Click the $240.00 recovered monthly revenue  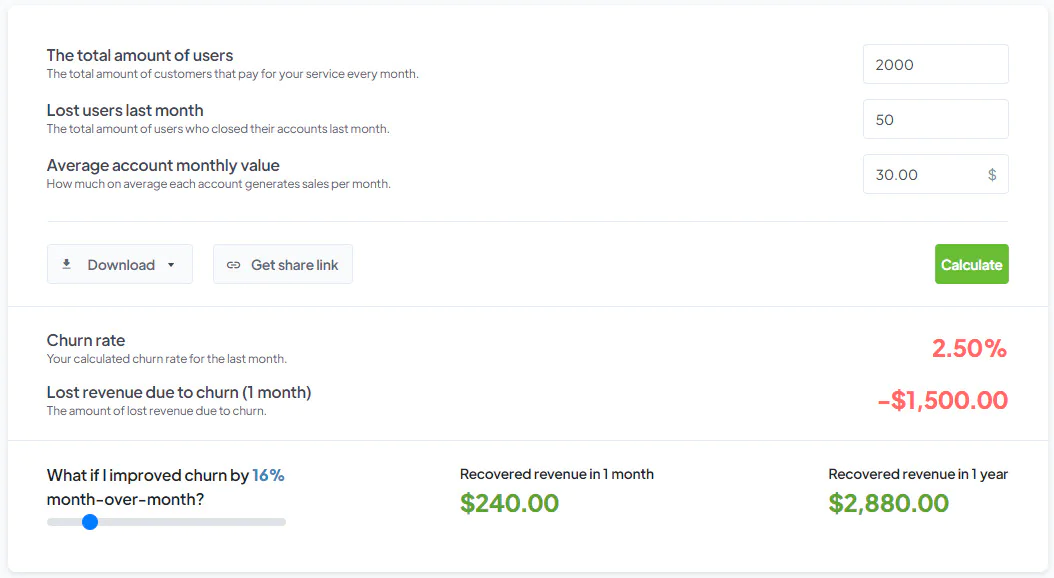click(510, 503)
